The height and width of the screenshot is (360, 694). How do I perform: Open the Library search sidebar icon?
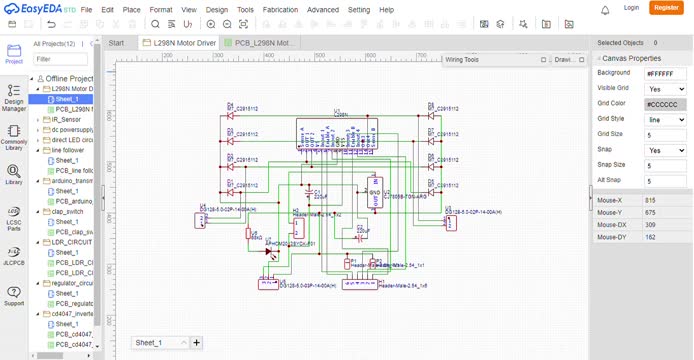14,174
